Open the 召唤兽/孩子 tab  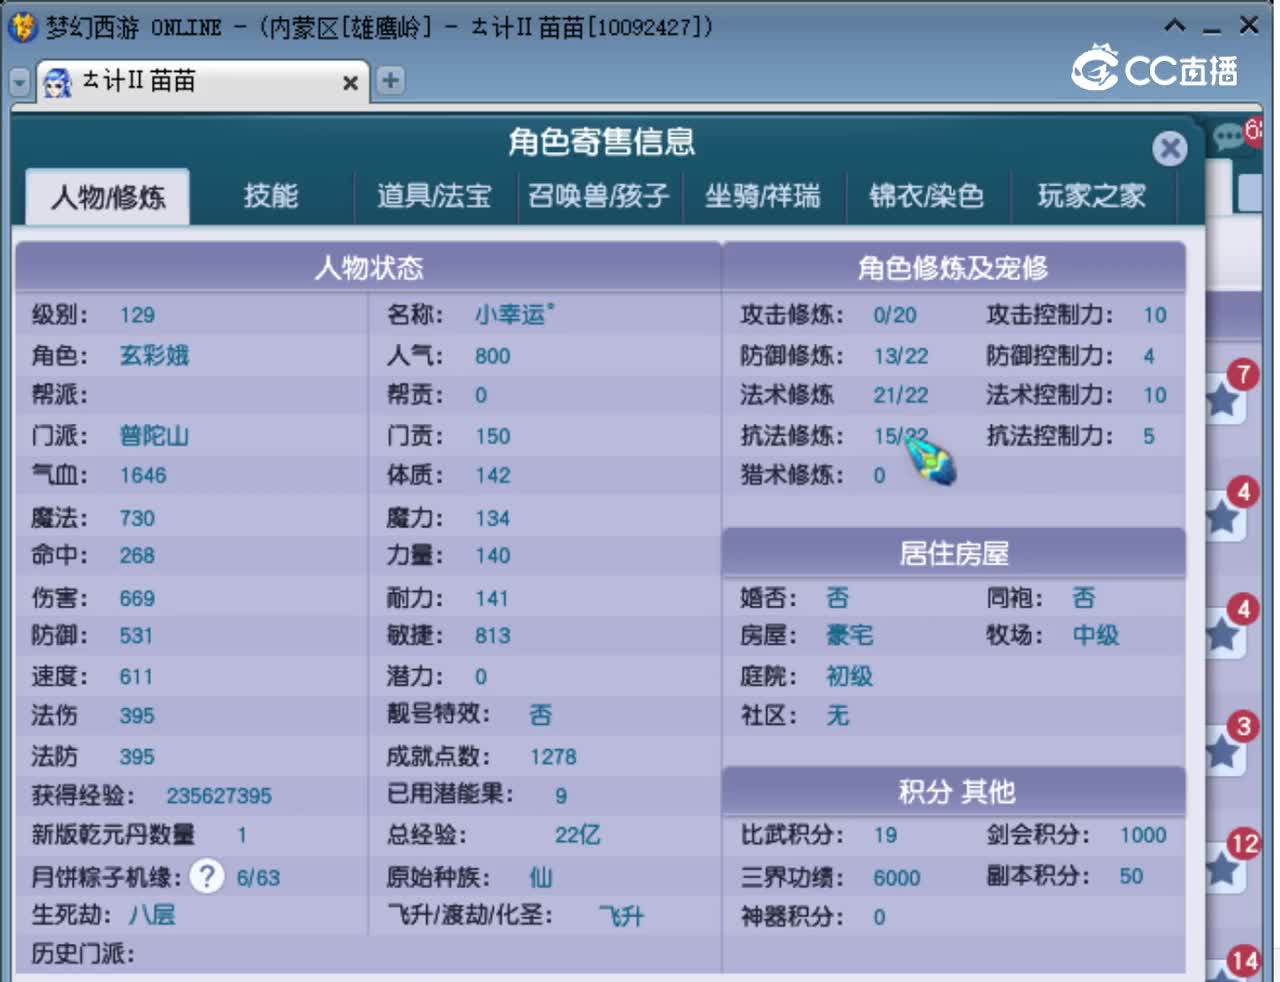click(598, 196)
